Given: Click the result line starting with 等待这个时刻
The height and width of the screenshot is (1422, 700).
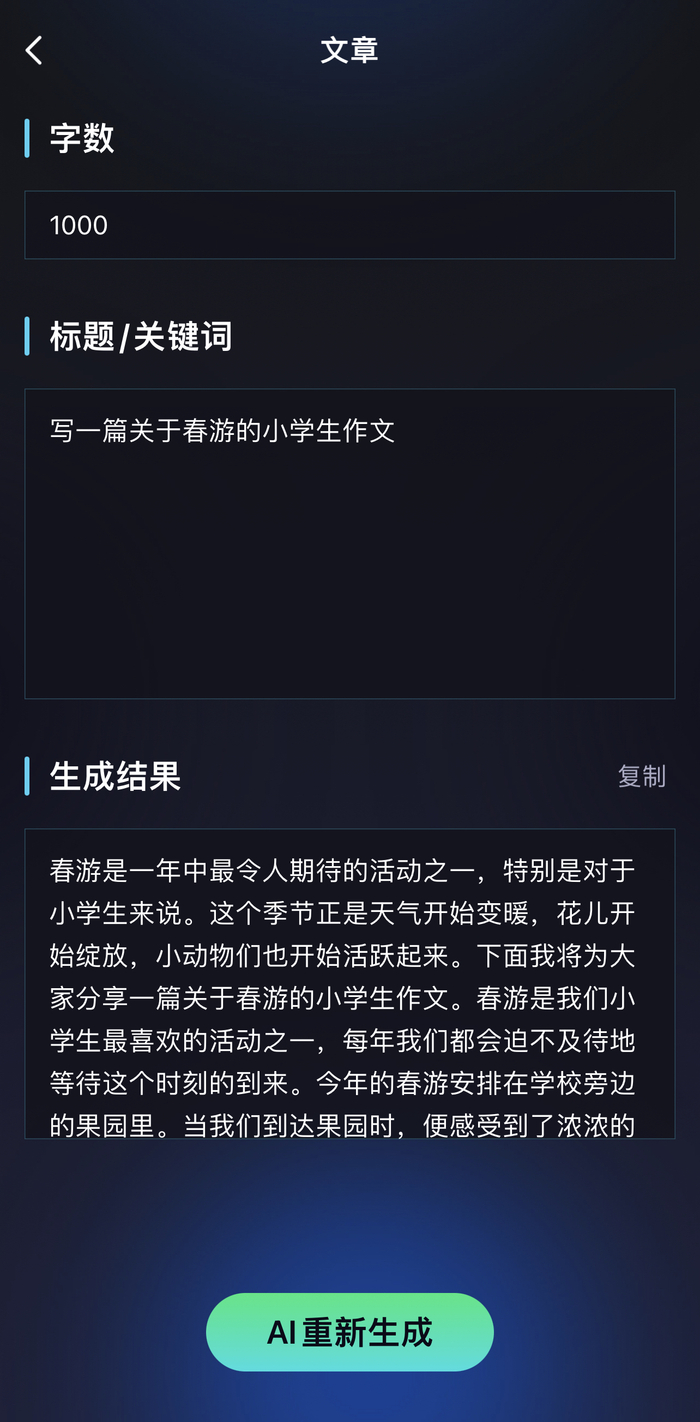Looking at the screenshot, I should pos(342,1083).
